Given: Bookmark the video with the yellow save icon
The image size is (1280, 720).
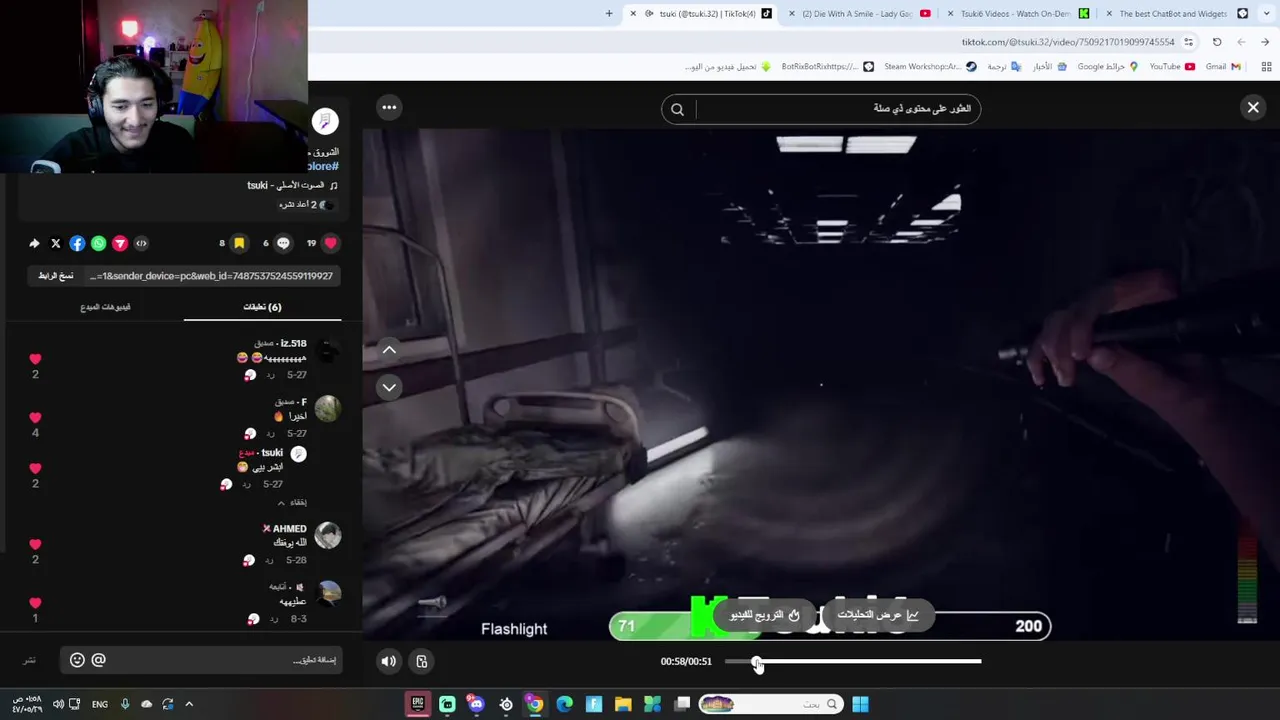Looking at the screenshot, I should pyautogui.click(x=239, y=243).
